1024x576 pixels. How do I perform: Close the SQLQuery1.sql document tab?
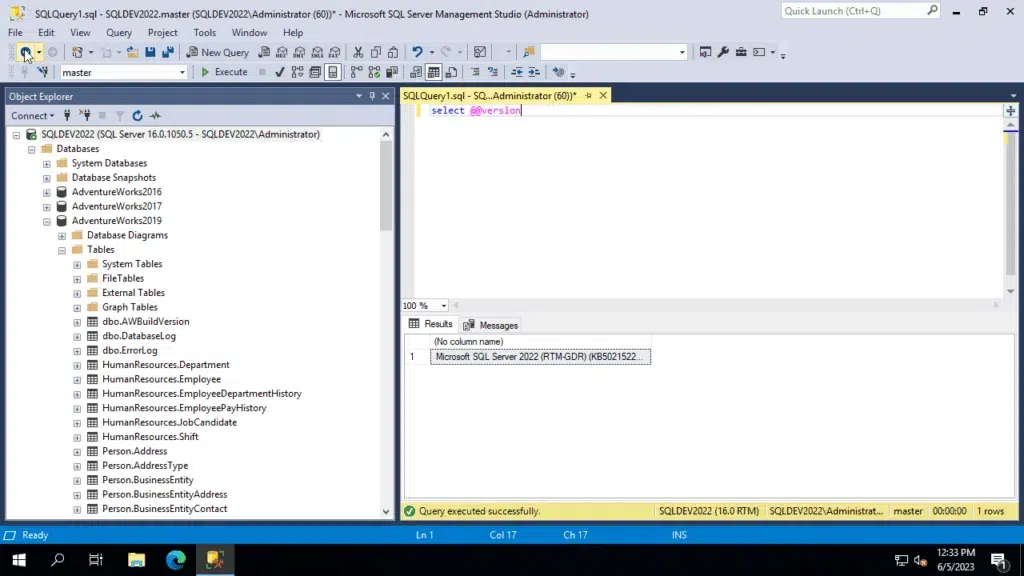(603, 95)
